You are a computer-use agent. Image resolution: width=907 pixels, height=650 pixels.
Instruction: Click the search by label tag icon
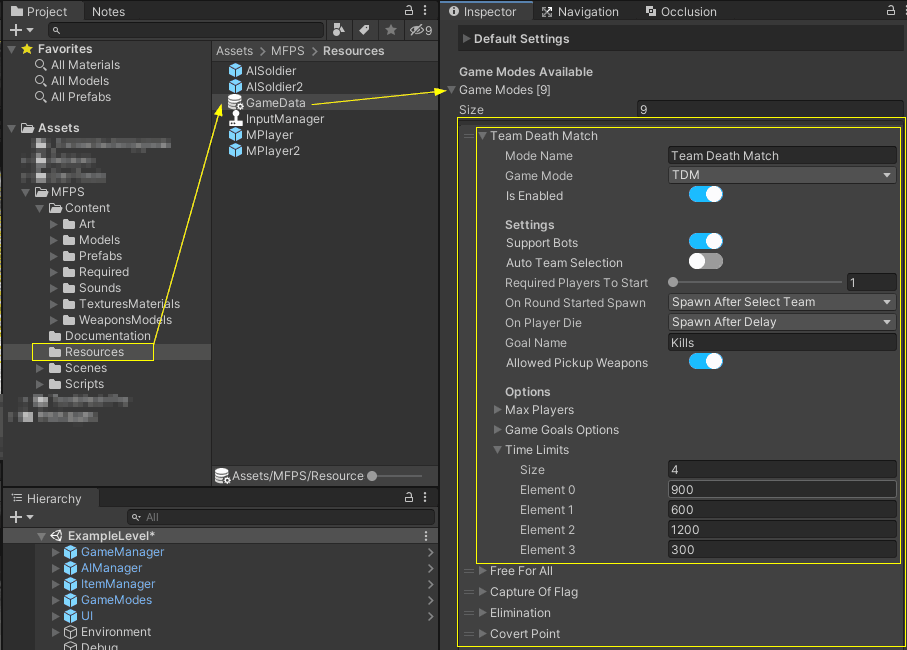[365, 30]
